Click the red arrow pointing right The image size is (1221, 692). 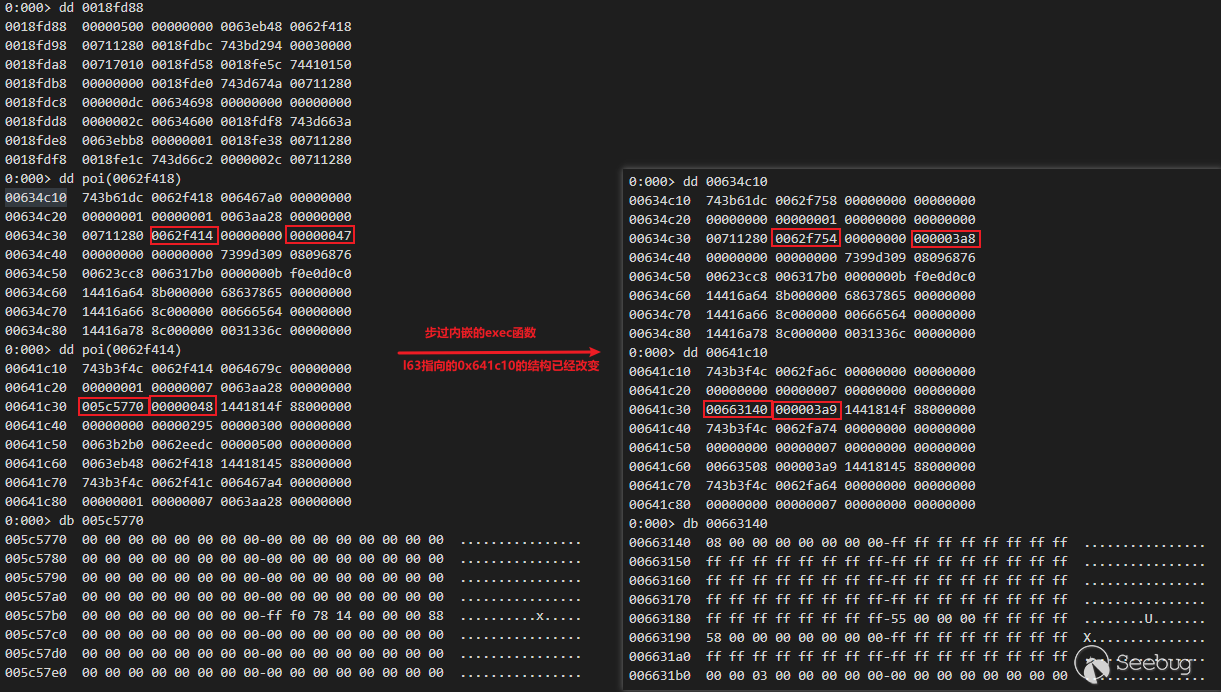point(499,351)
